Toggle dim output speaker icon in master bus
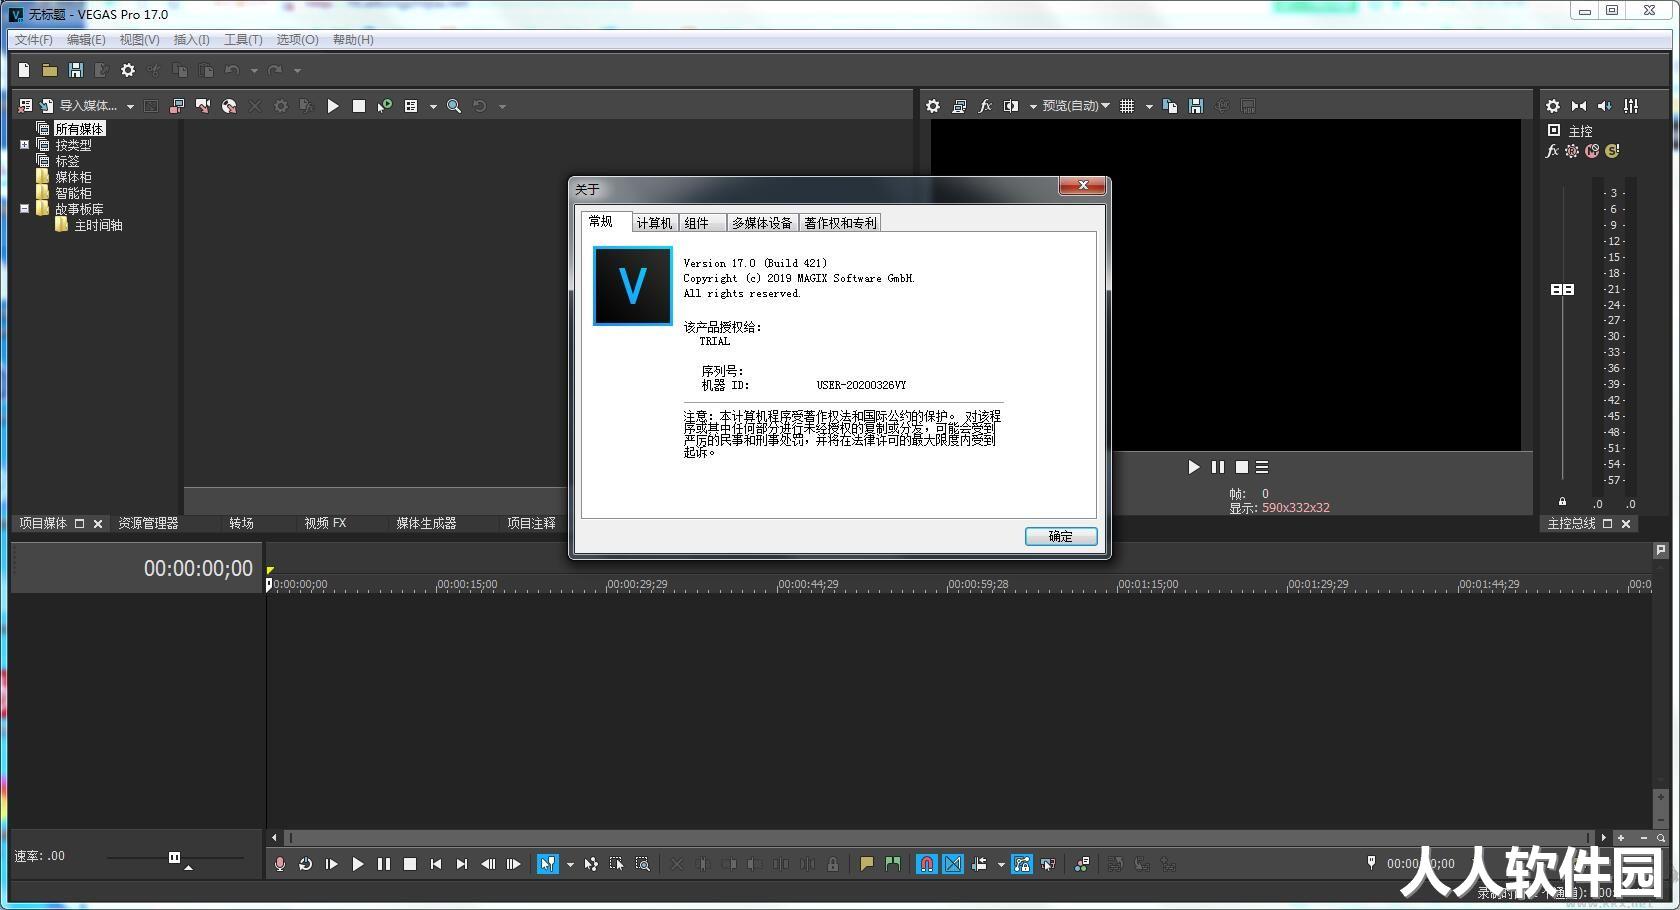Screen dimensions: 1680x910 point(1605,106)
